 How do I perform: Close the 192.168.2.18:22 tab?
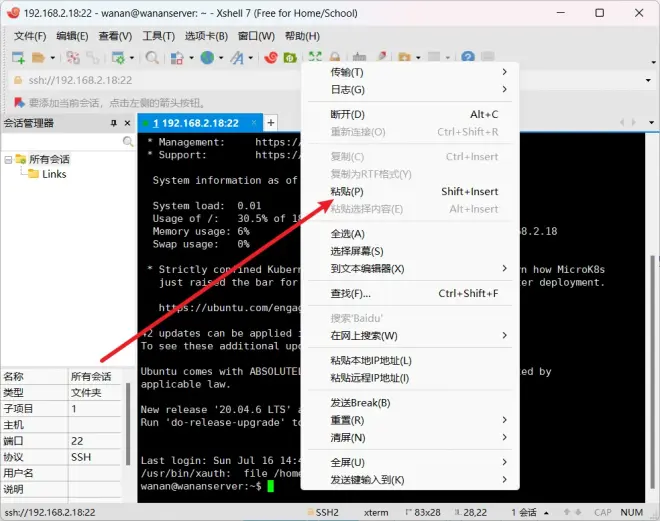click(x=254, y=122)
